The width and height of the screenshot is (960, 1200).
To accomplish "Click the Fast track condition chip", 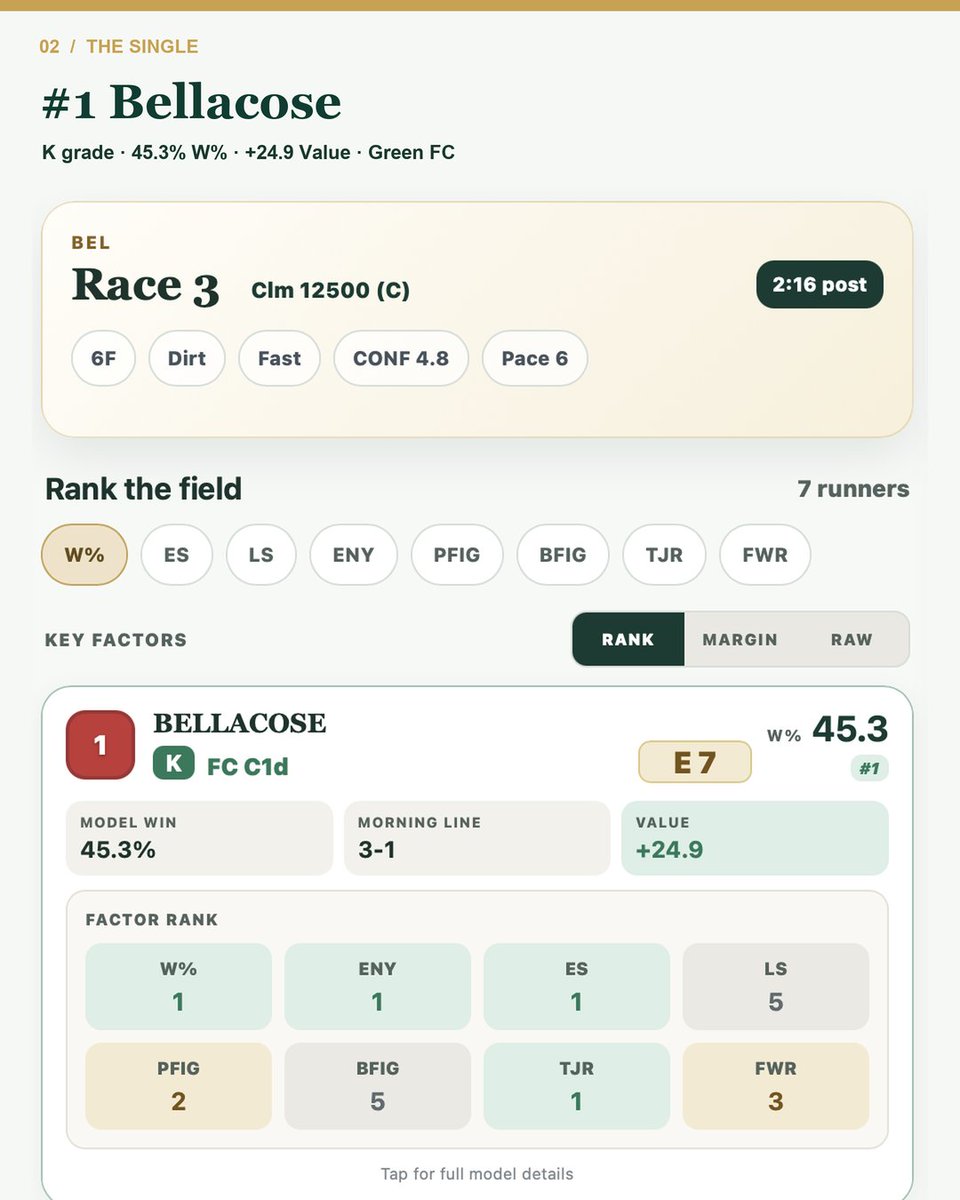I will click(x=279, y=358).
